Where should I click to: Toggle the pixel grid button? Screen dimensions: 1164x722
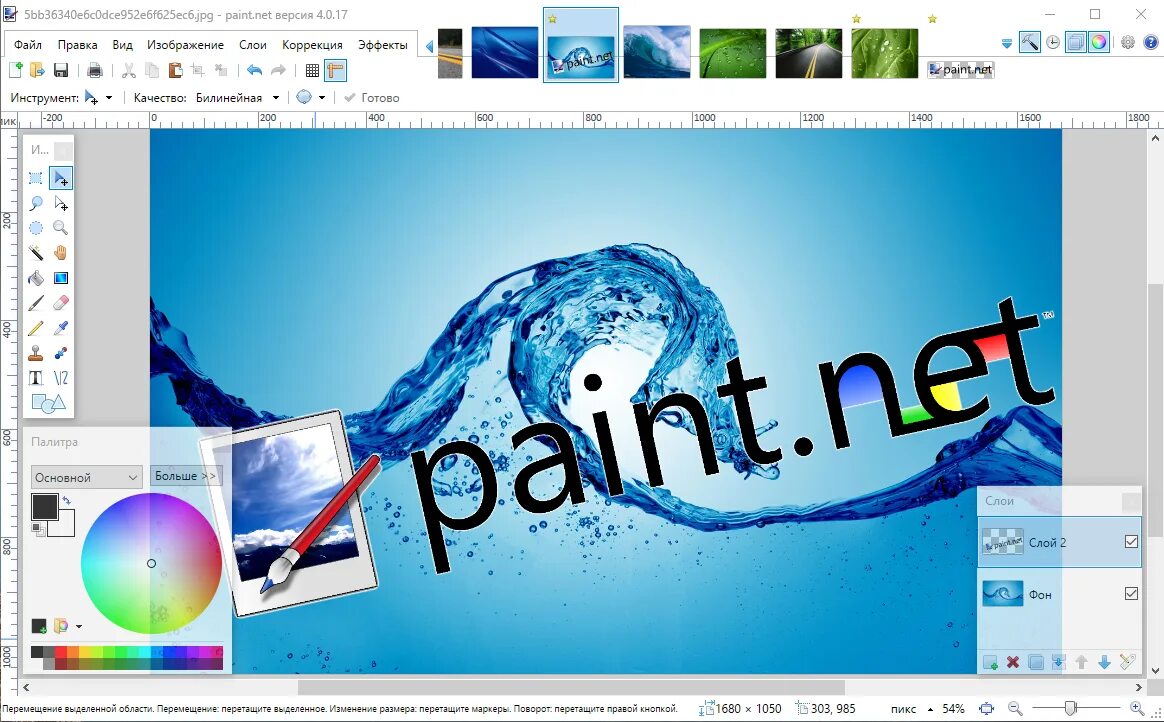pos(313,70)
